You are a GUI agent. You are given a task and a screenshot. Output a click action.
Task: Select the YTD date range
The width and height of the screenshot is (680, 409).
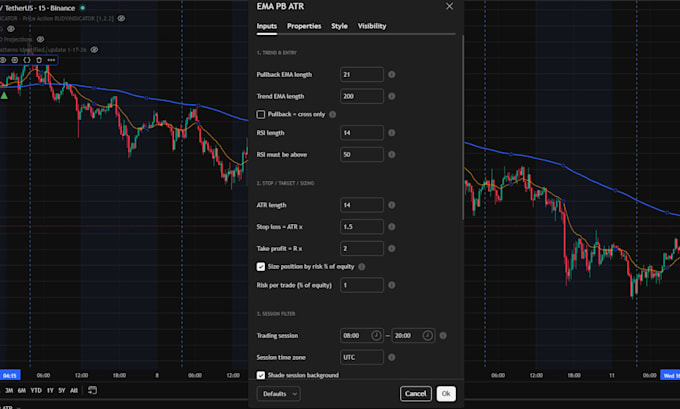click(36, 391)
